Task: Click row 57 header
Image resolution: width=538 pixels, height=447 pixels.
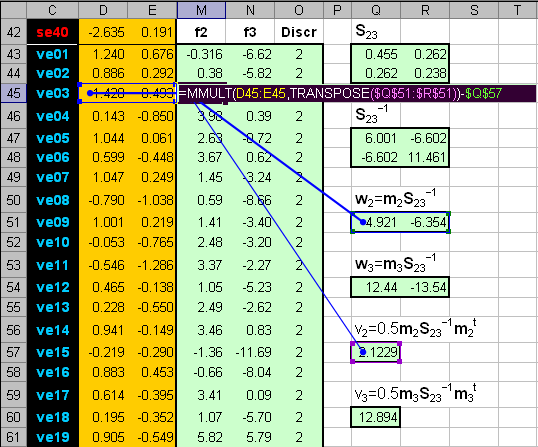Action: pyautogui.click(x=13, y=352)
